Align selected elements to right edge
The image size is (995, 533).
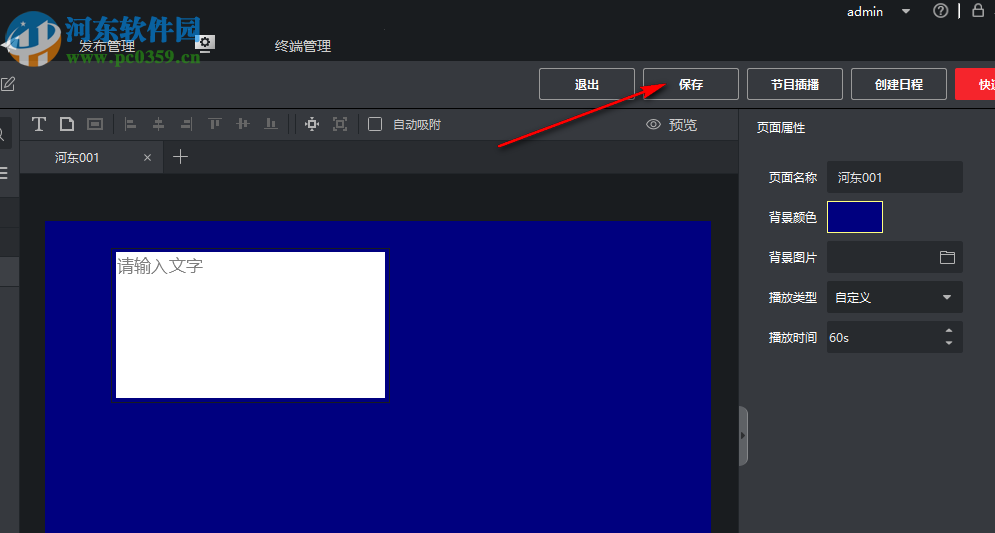point(187,124)
